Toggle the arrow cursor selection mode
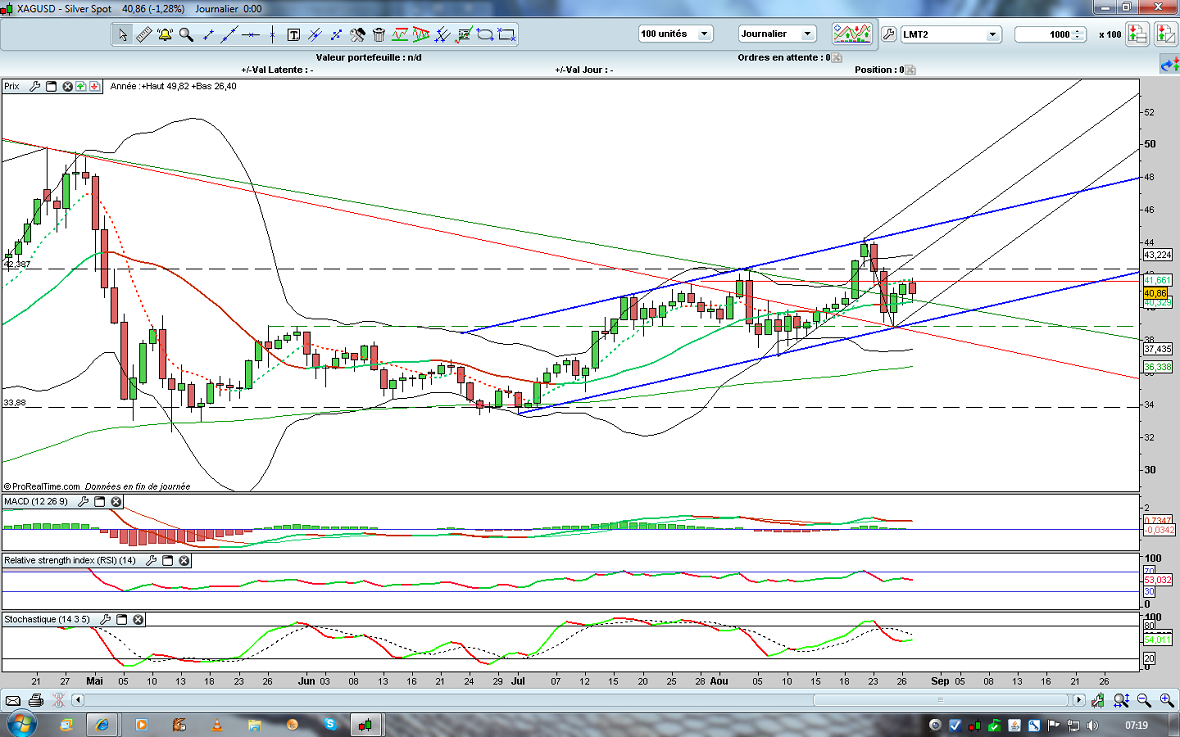Image resolution: width=1180 pixels, height=737 pixels. pyautogui.click(x=122, y=34)
